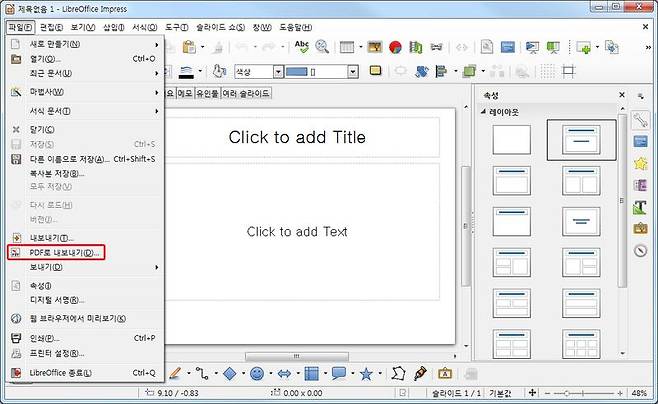Viewport: 658px width, 404px height.
Task: Expand the '보내기' submenu arrow
Action: (x=156, y=268)
